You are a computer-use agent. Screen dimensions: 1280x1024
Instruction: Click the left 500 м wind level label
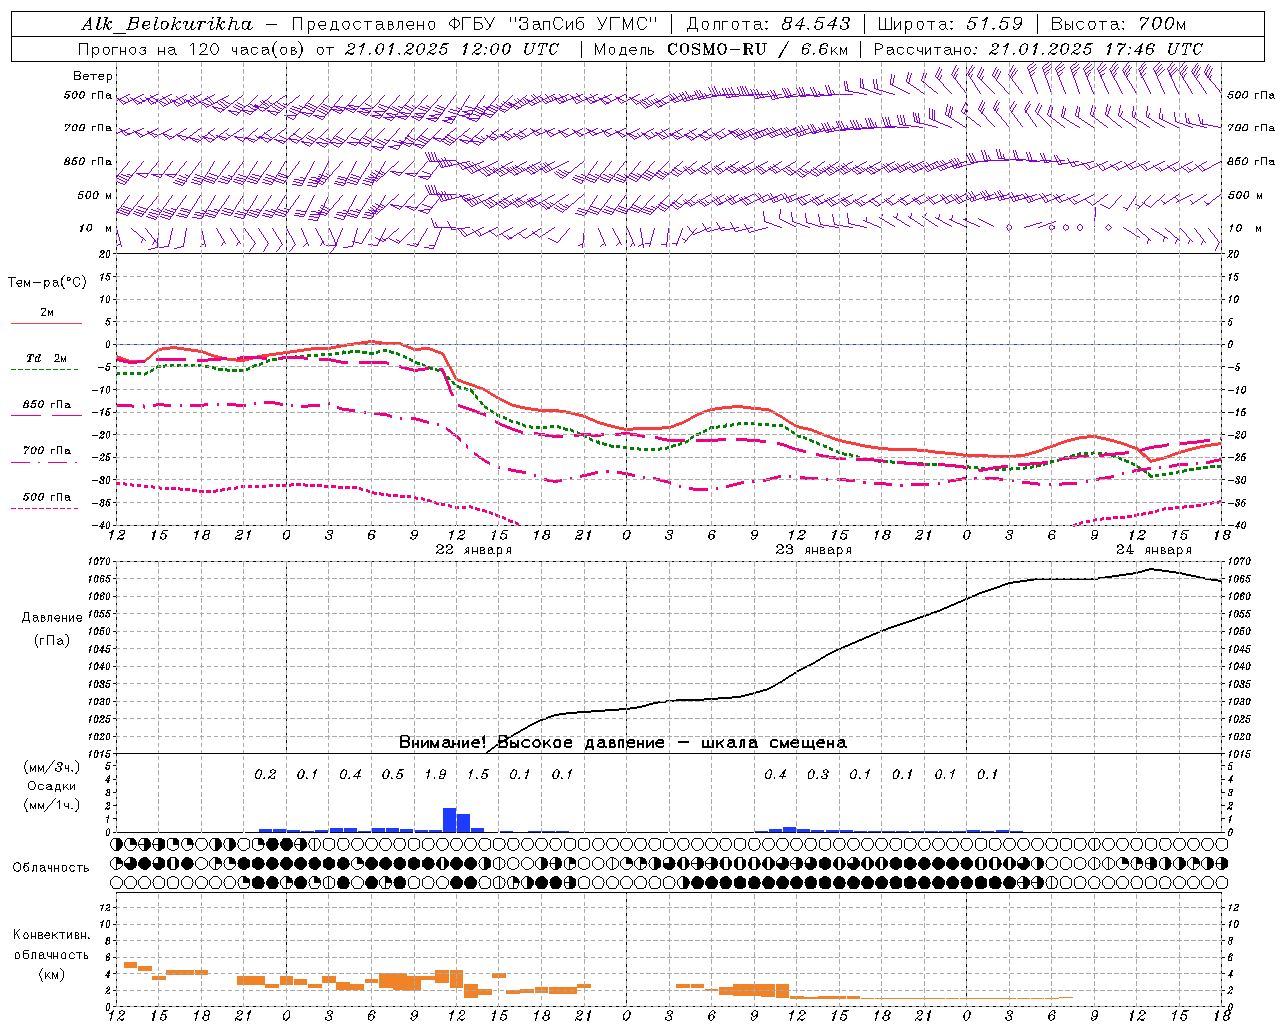95,195
